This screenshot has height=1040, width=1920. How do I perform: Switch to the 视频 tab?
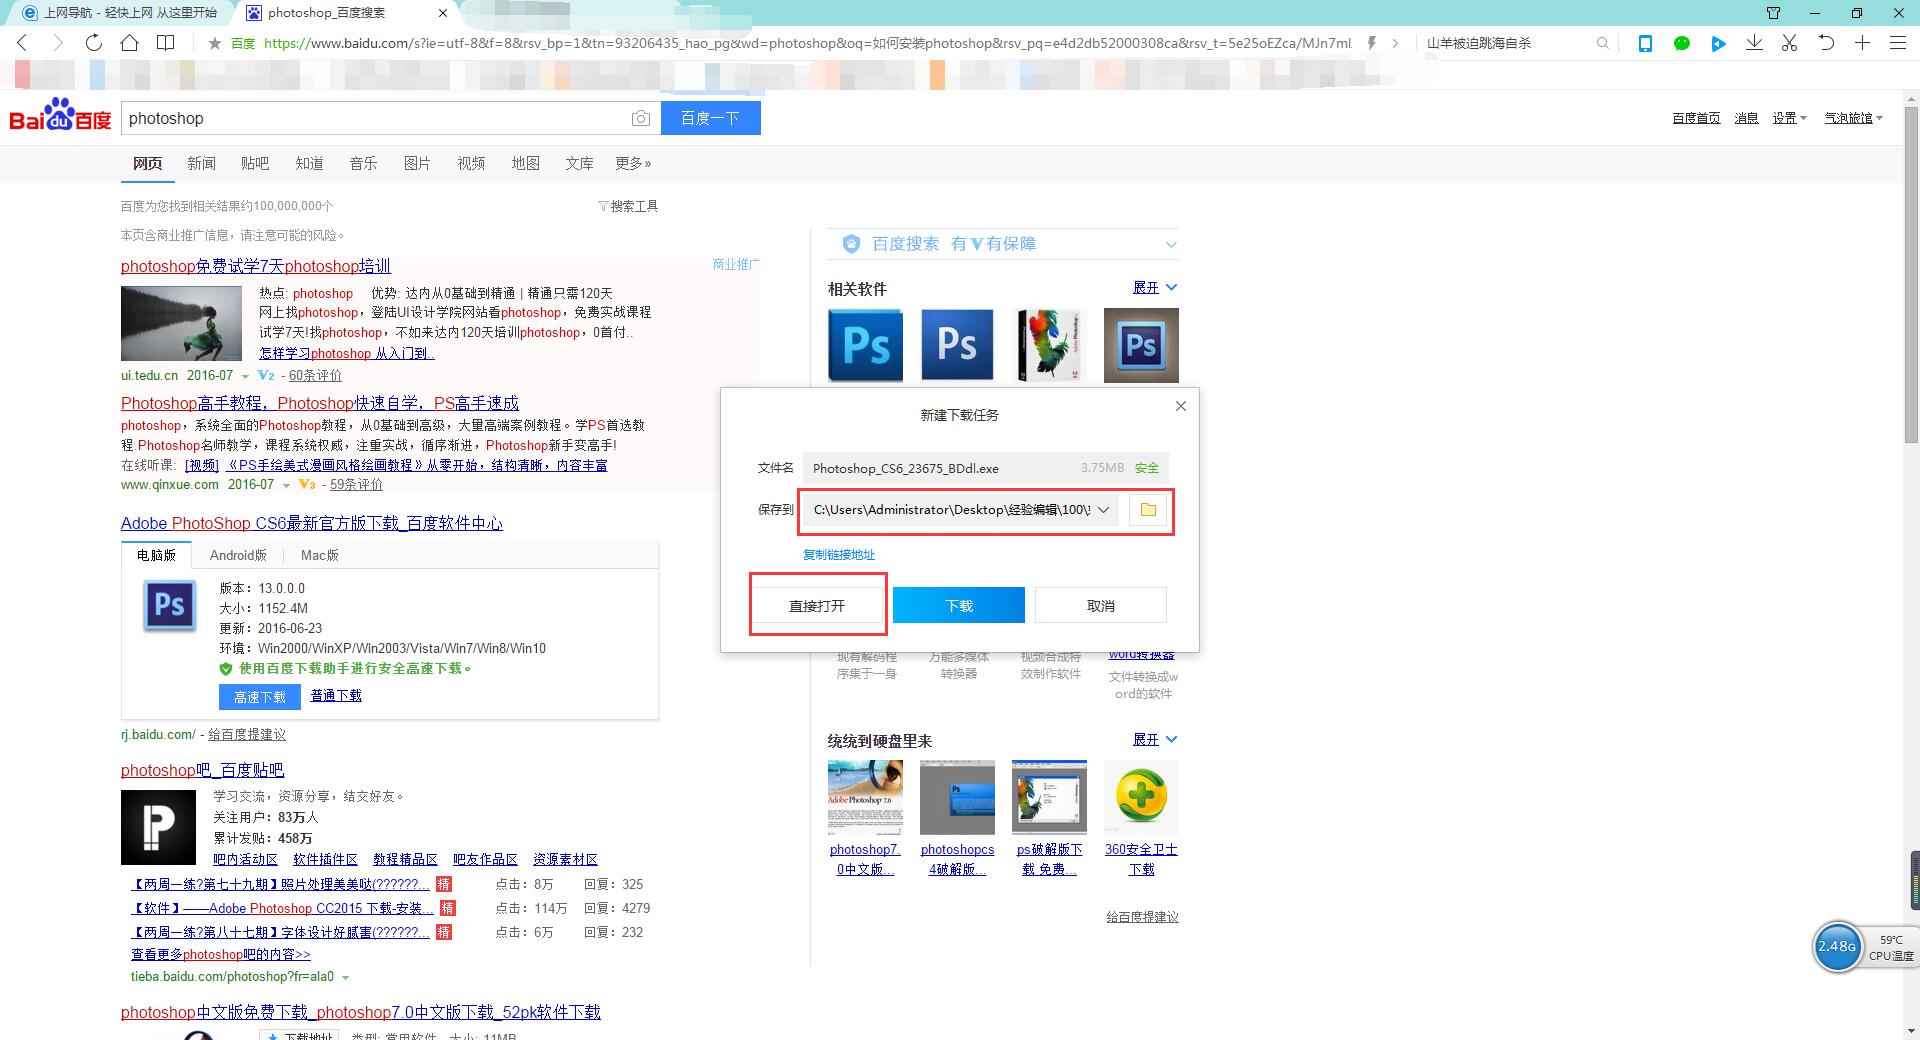pos(471,163)
